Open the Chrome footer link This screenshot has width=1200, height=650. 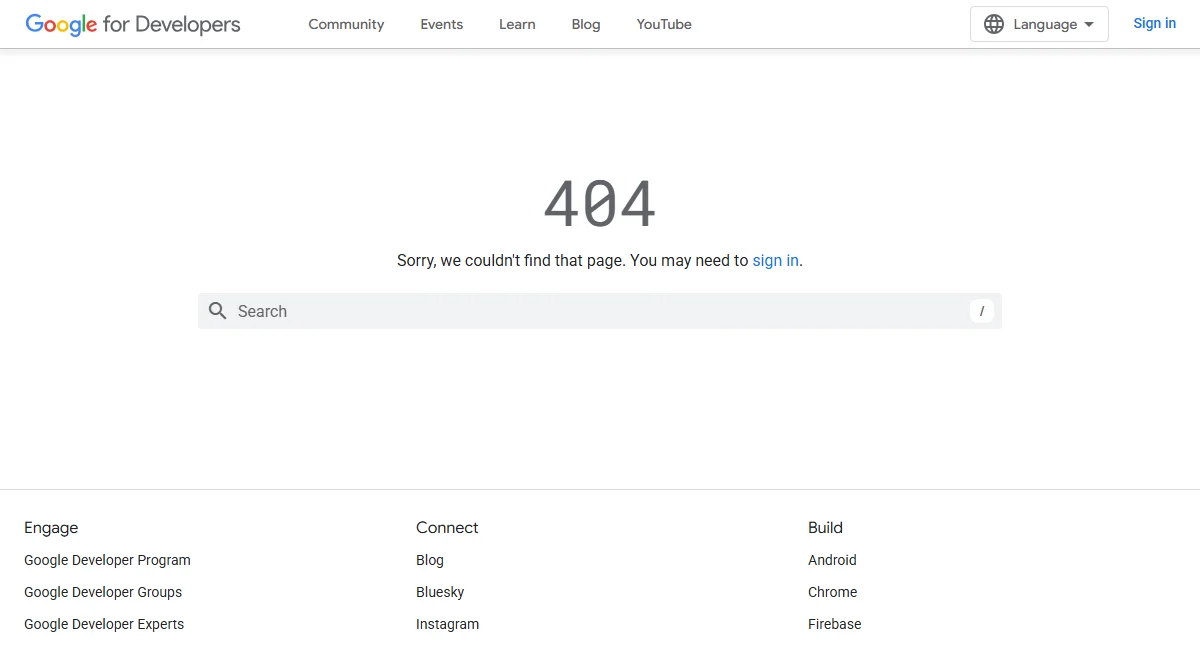(832, 592)
